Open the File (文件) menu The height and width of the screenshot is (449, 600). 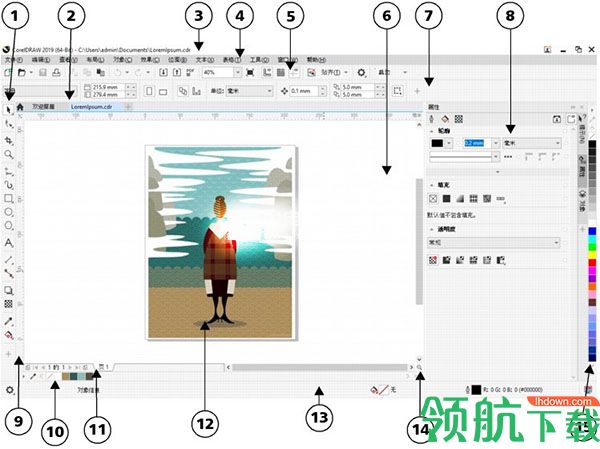[x=13, y=60]
